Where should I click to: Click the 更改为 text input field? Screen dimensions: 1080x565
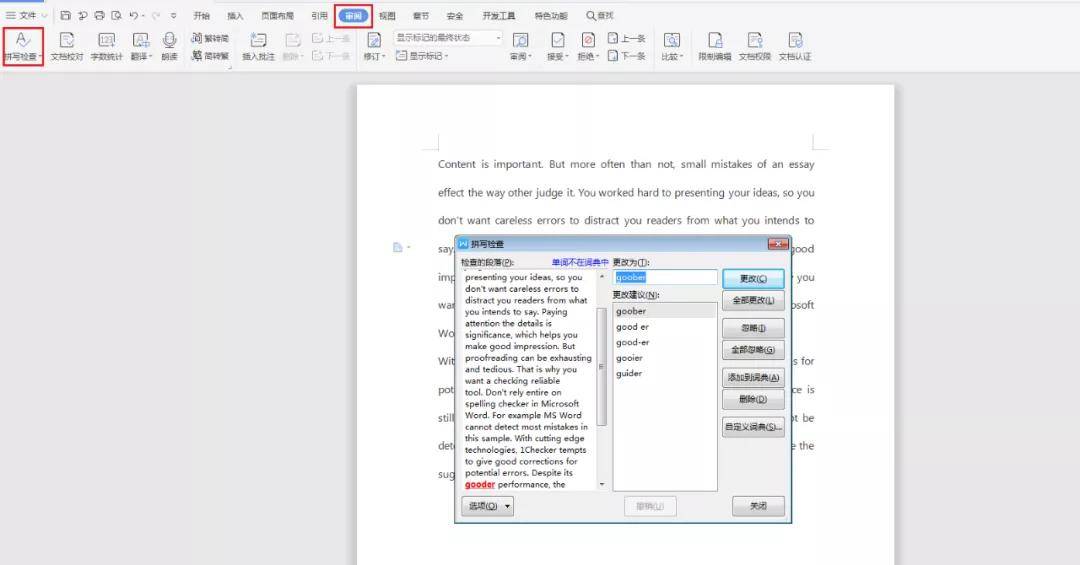[665, 277]
